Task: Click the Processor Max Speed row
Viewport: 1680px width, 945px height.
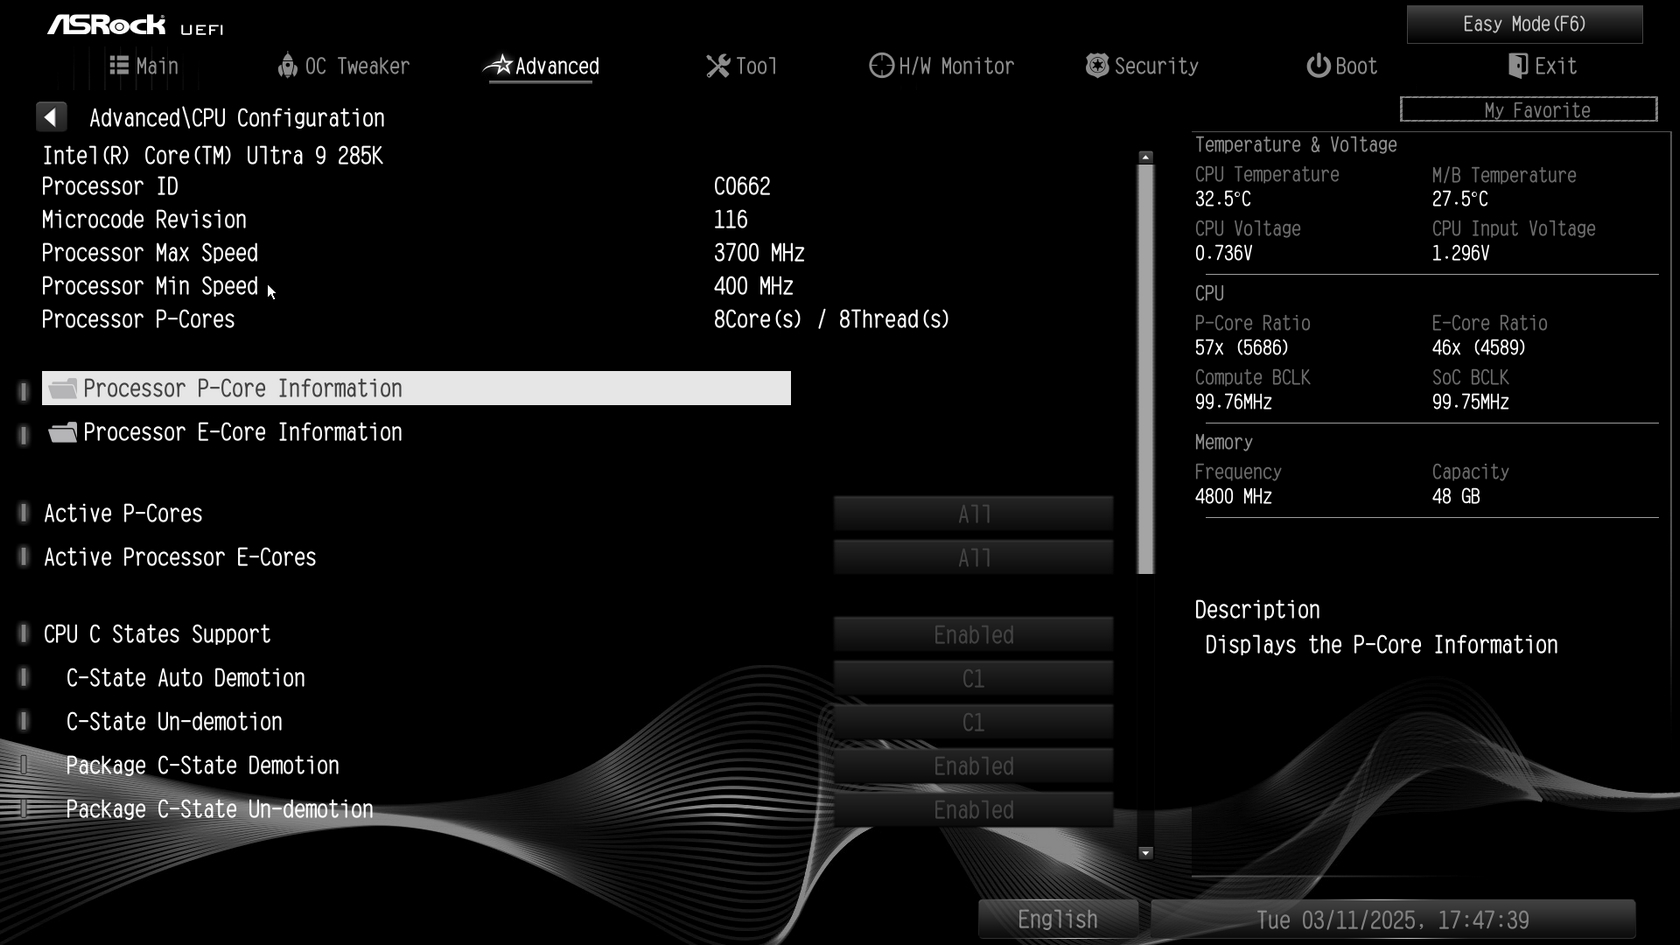Action: coord(423,253)
